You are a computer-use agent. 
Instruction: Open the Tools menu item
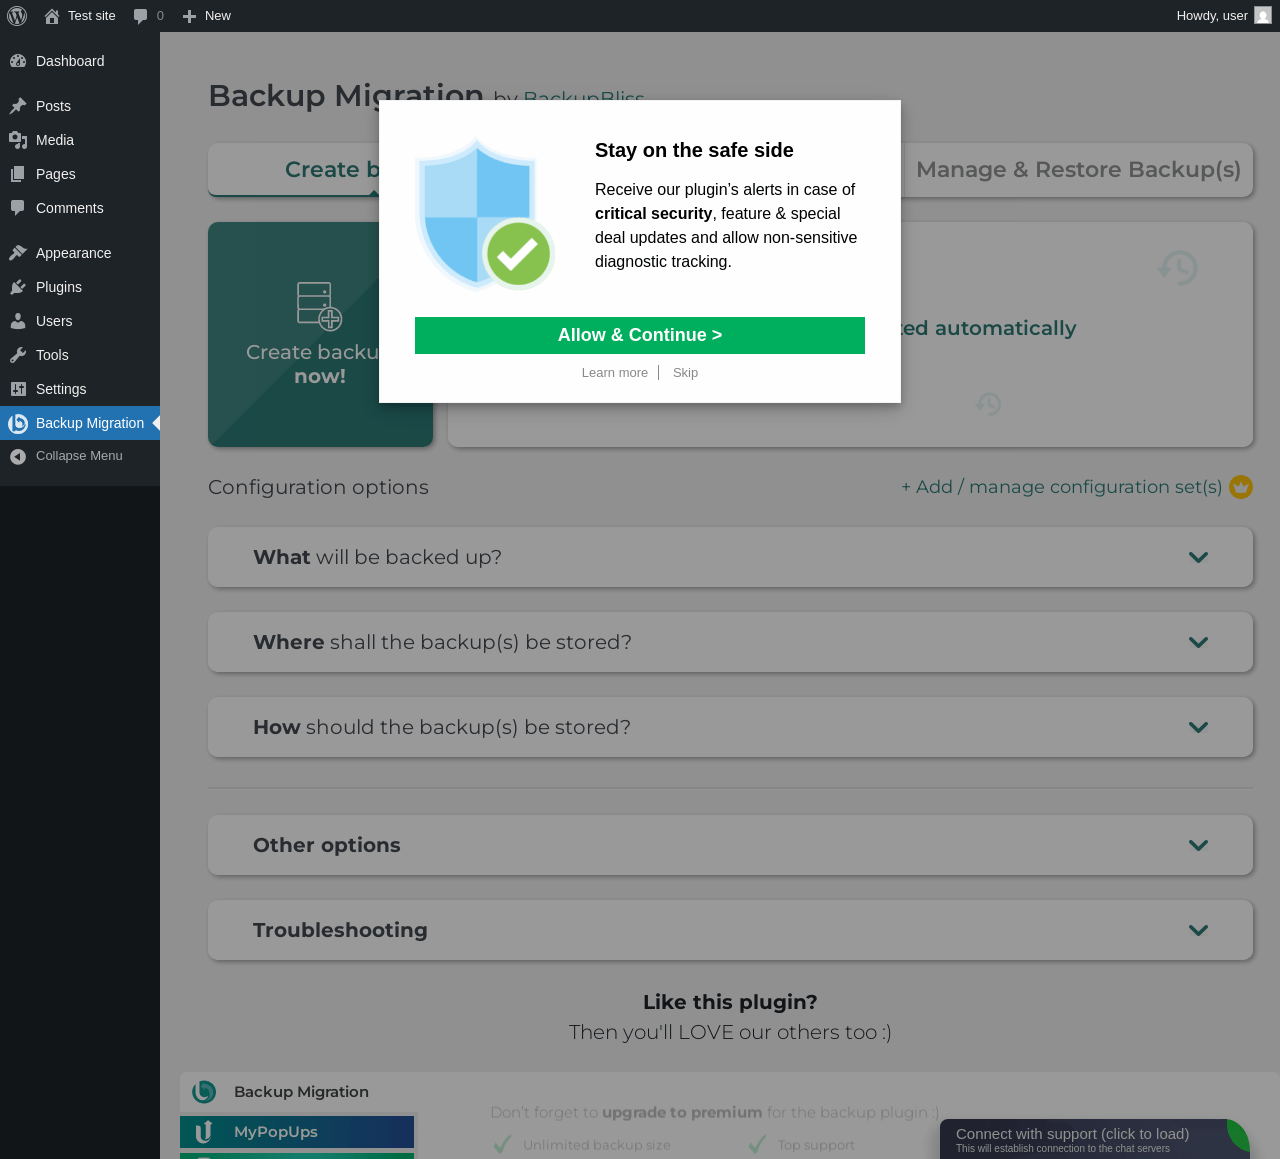(x=80, y=355)
